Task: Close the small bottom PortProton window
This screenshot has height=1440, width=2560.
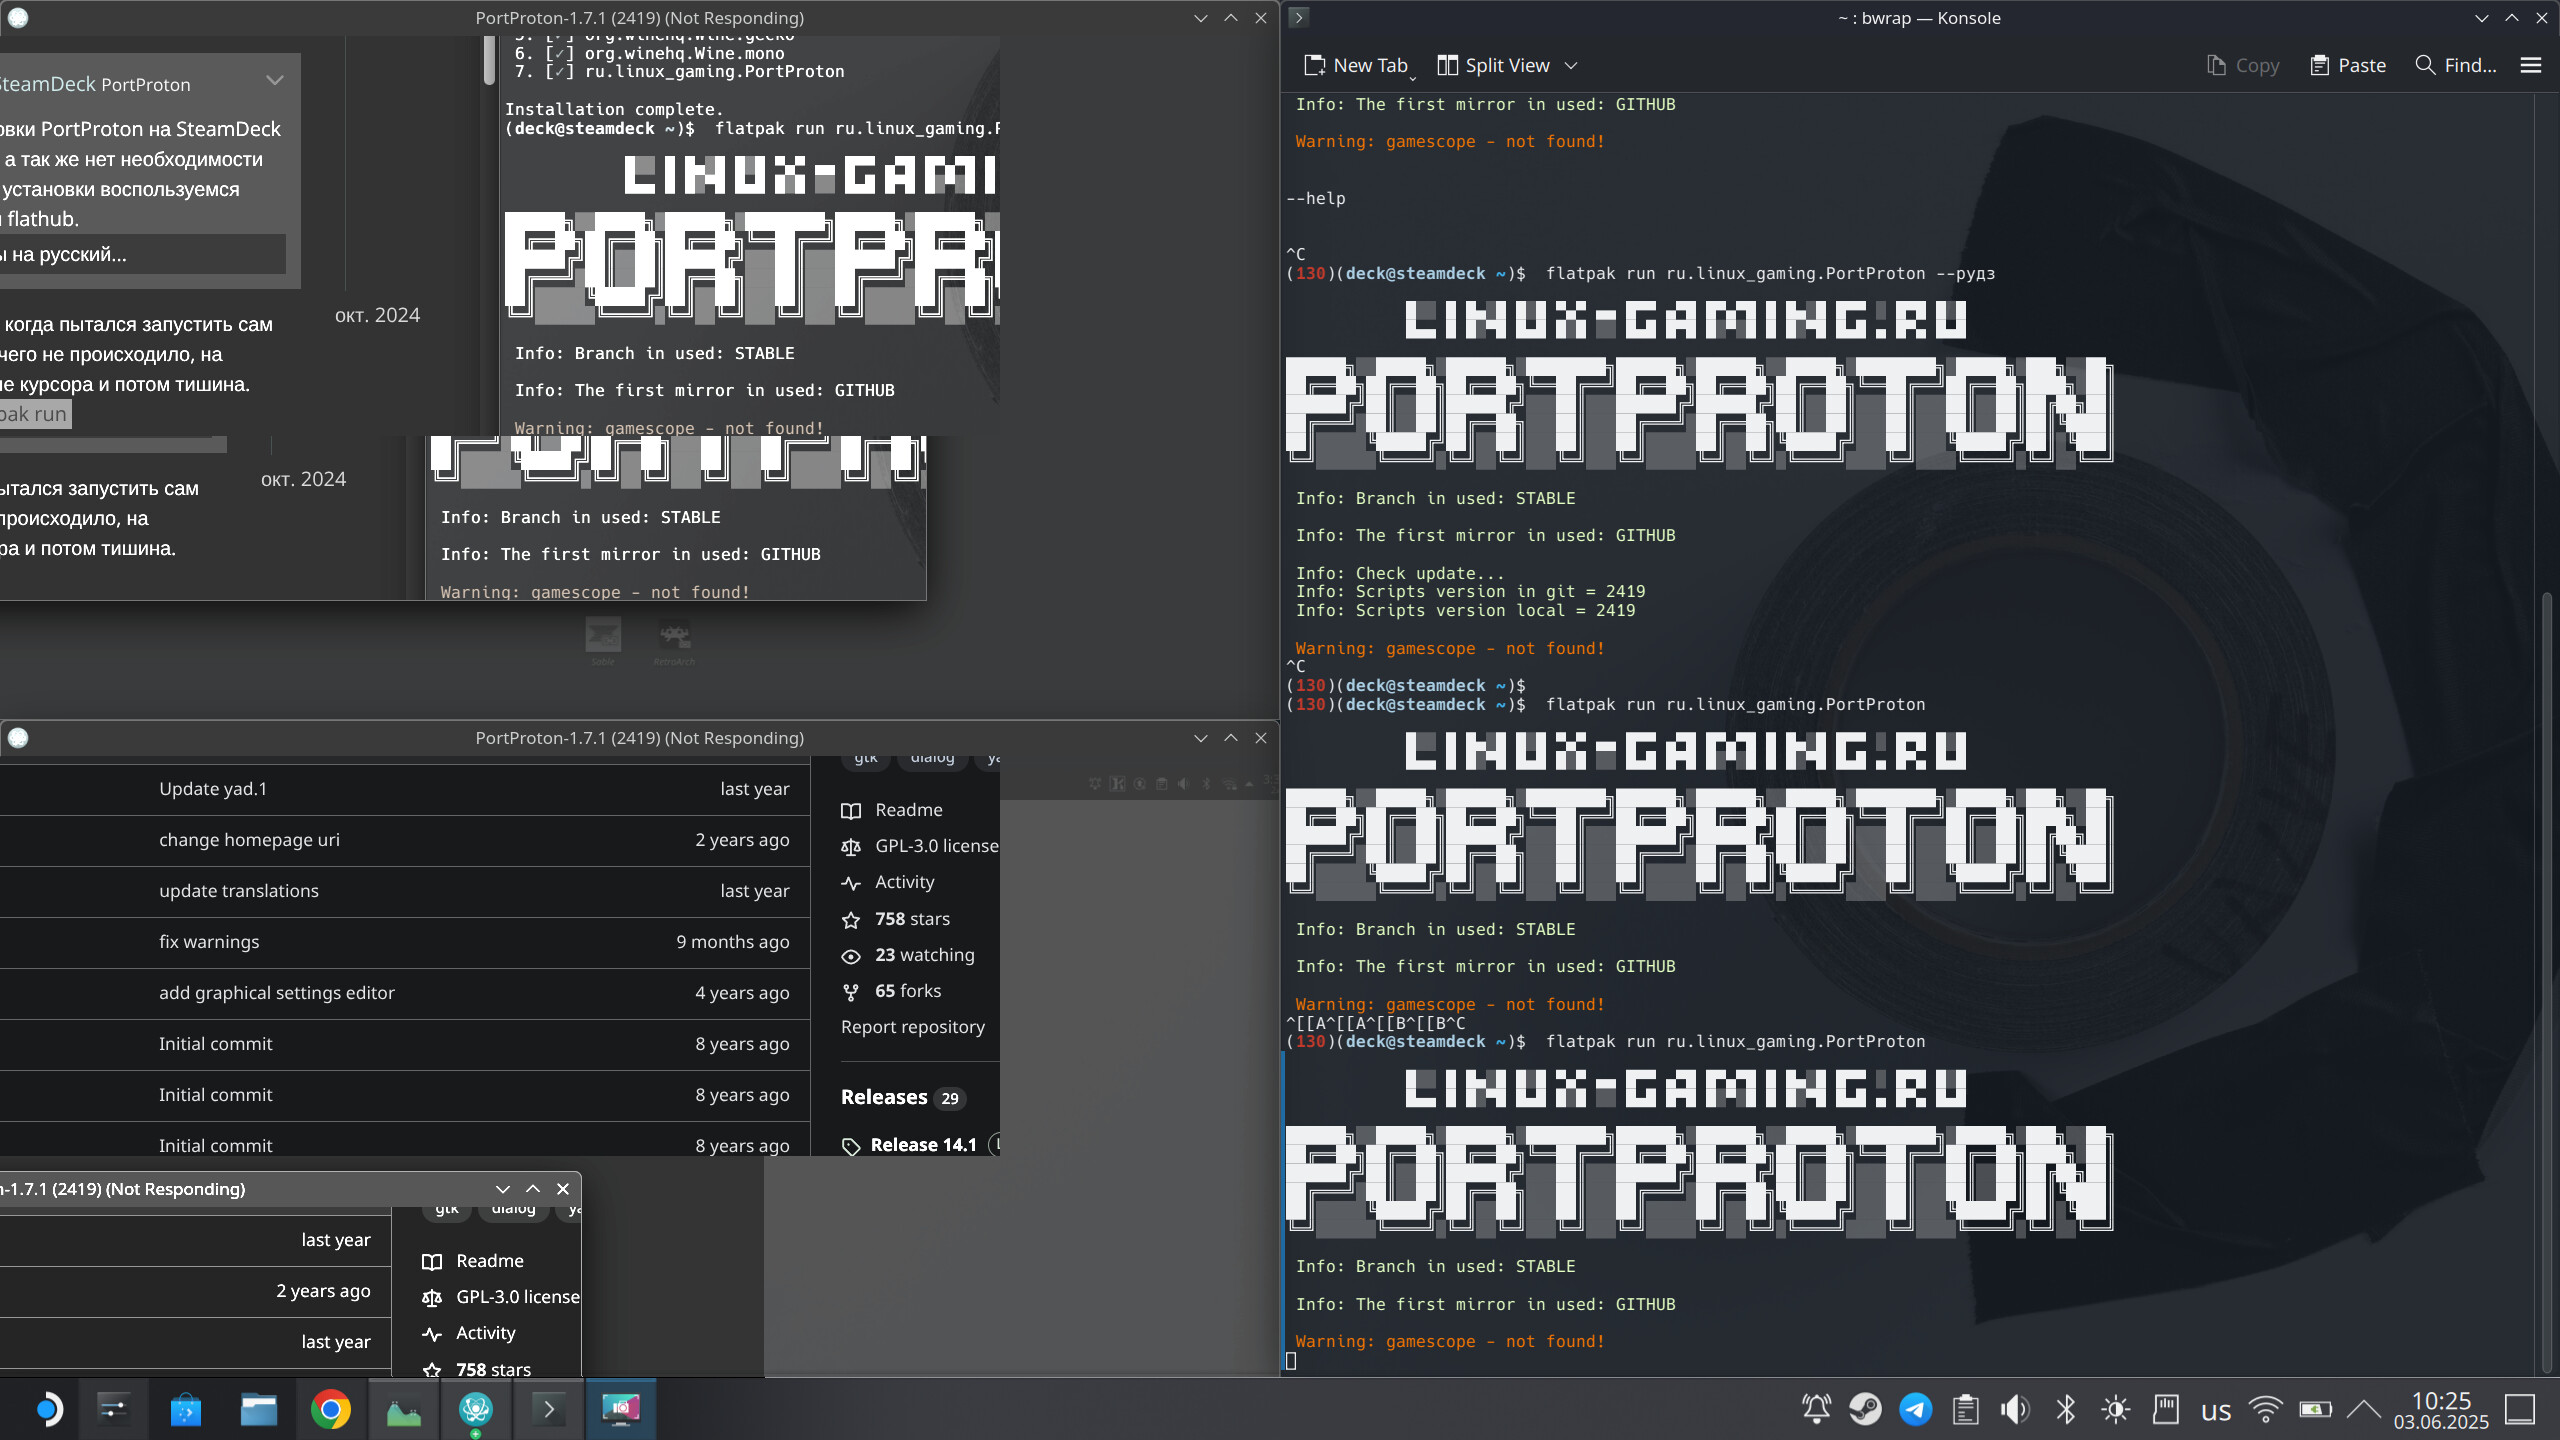Action: click(563, 1189)
